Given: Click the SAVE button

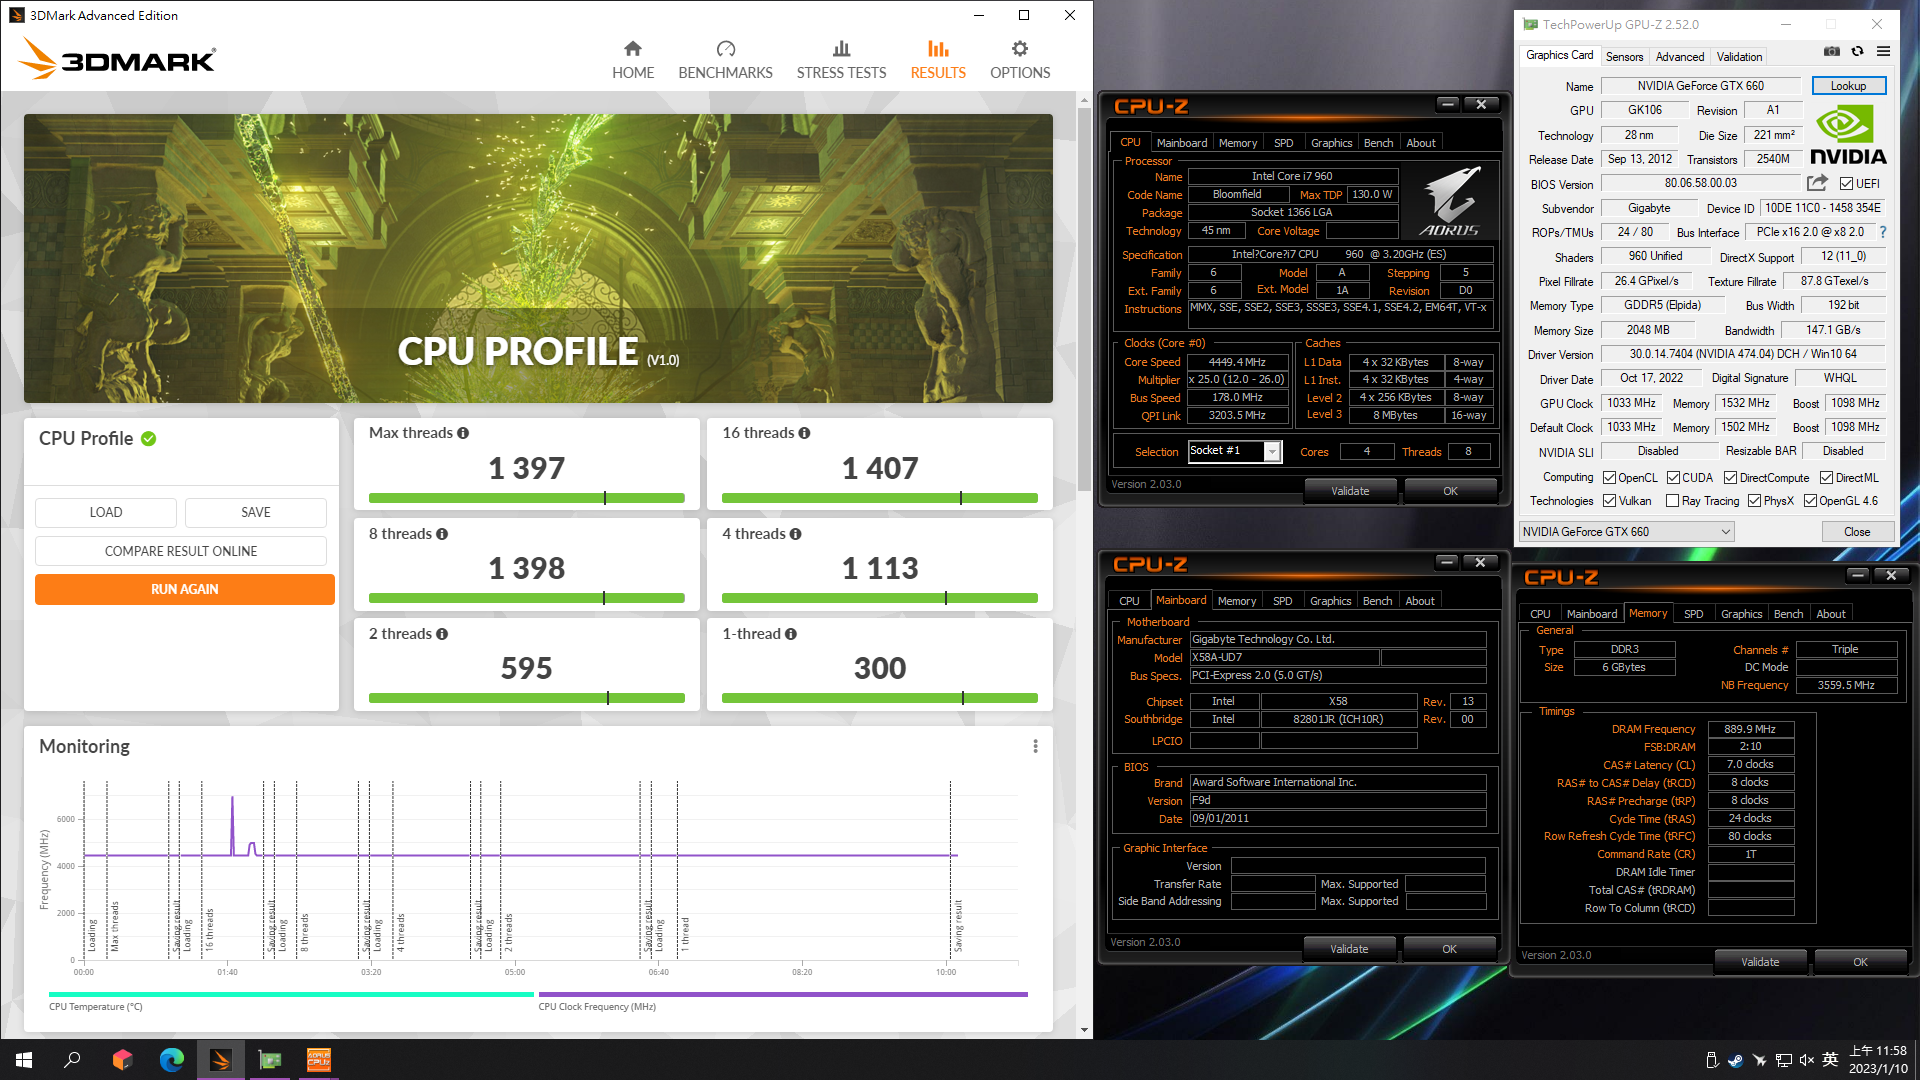Looking at the screenshot, I should [x=256, y=512].
